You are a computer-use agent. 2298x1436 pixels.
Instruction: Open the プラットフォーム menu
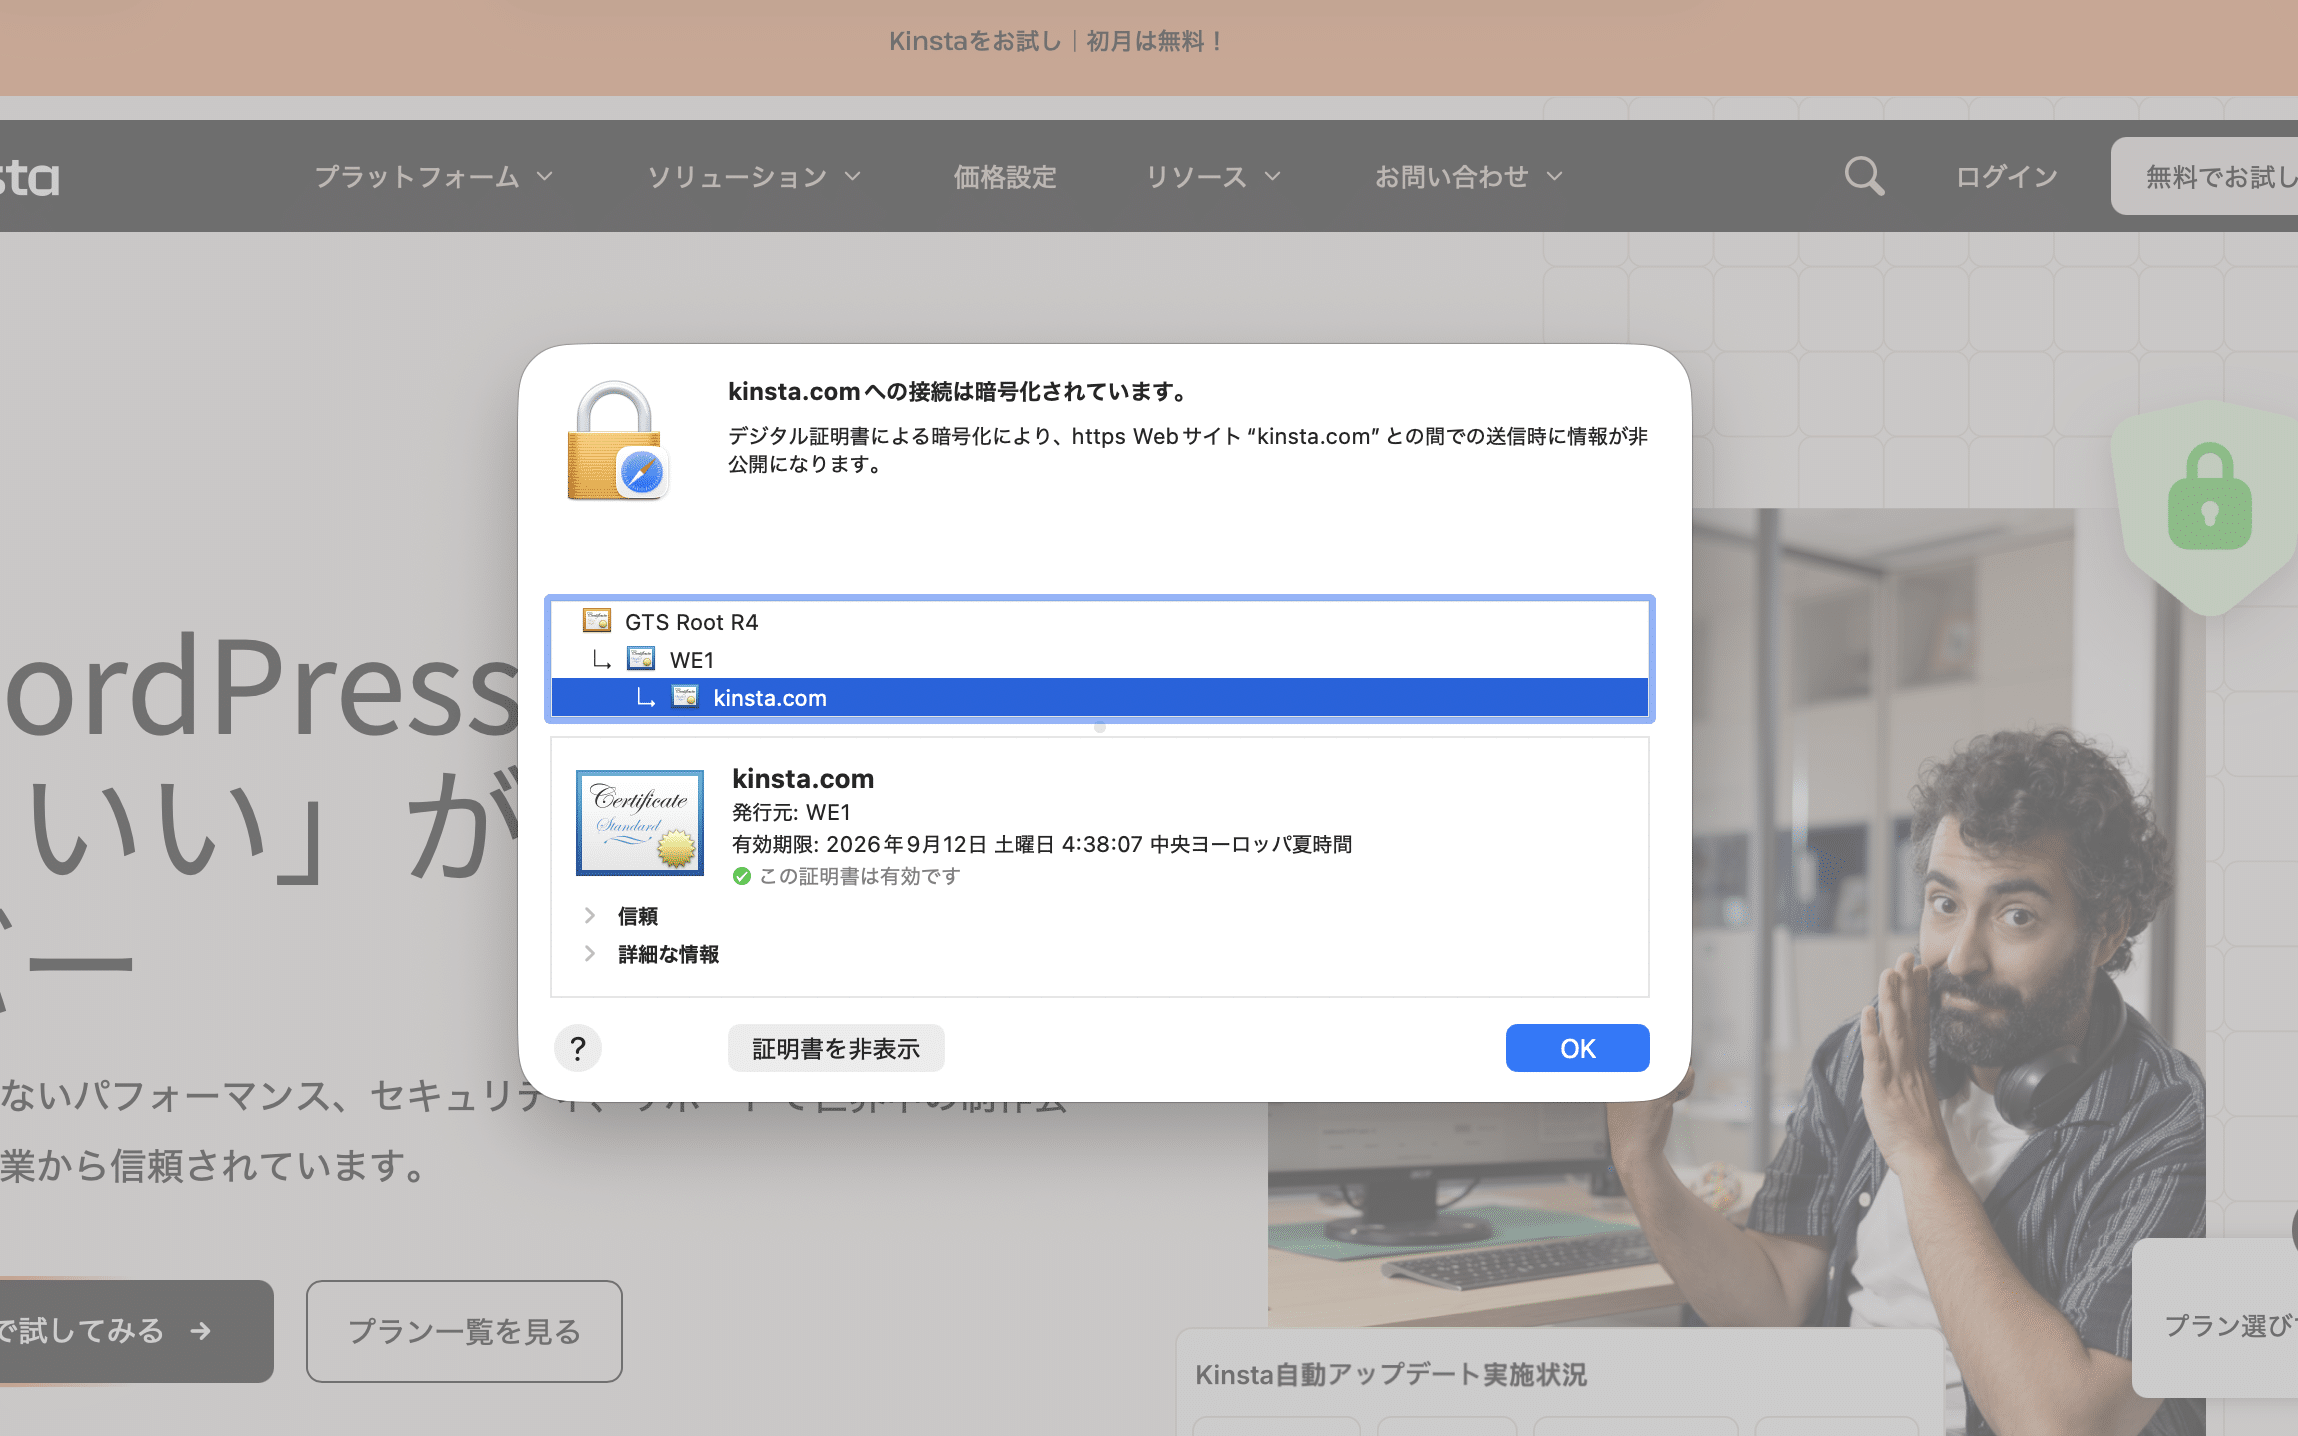(x=434, y=176)
